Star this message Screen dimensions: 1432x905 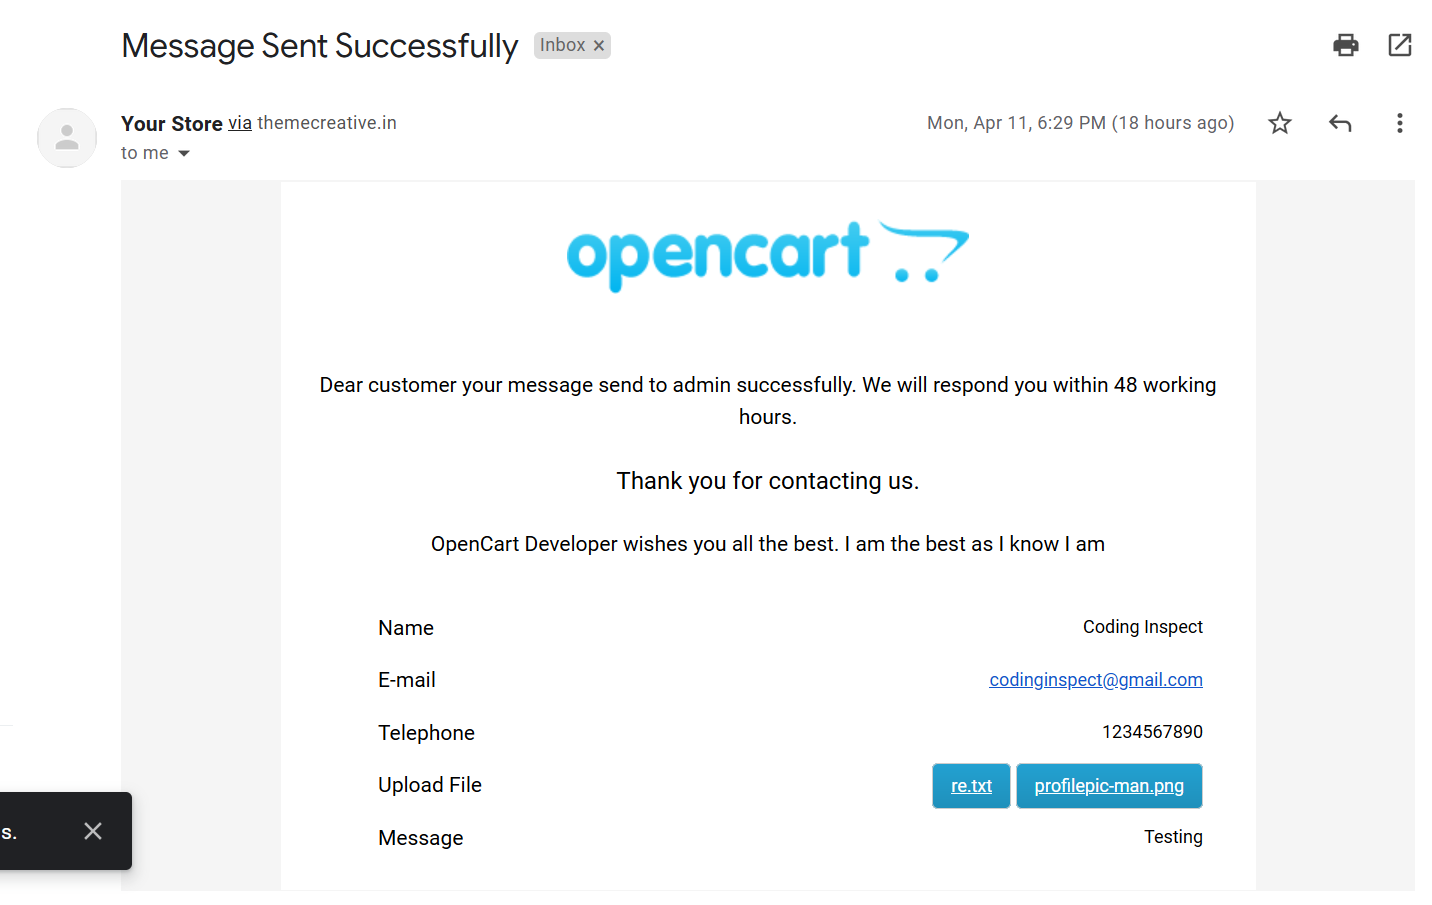click(1279, 123)
